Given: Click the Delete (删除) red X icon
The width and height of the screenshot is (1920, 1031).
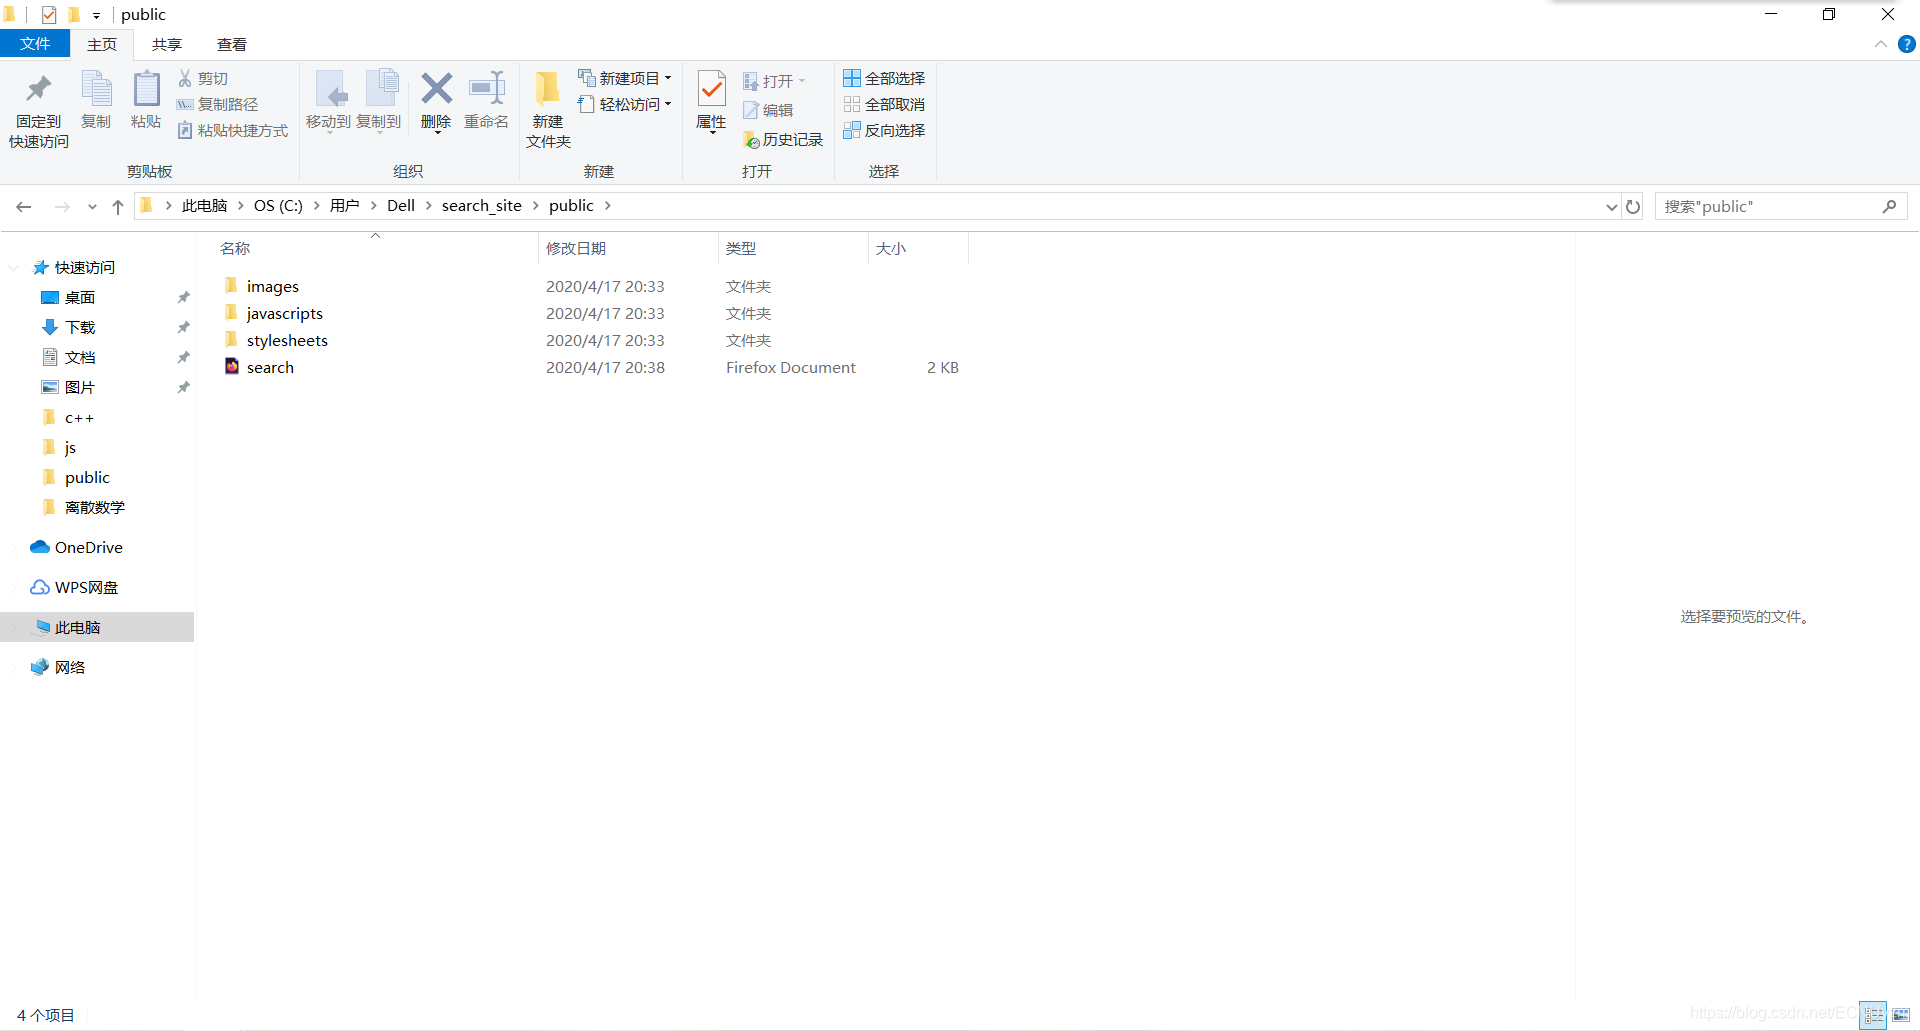Looking at the screenshot, I should point(436,88).
